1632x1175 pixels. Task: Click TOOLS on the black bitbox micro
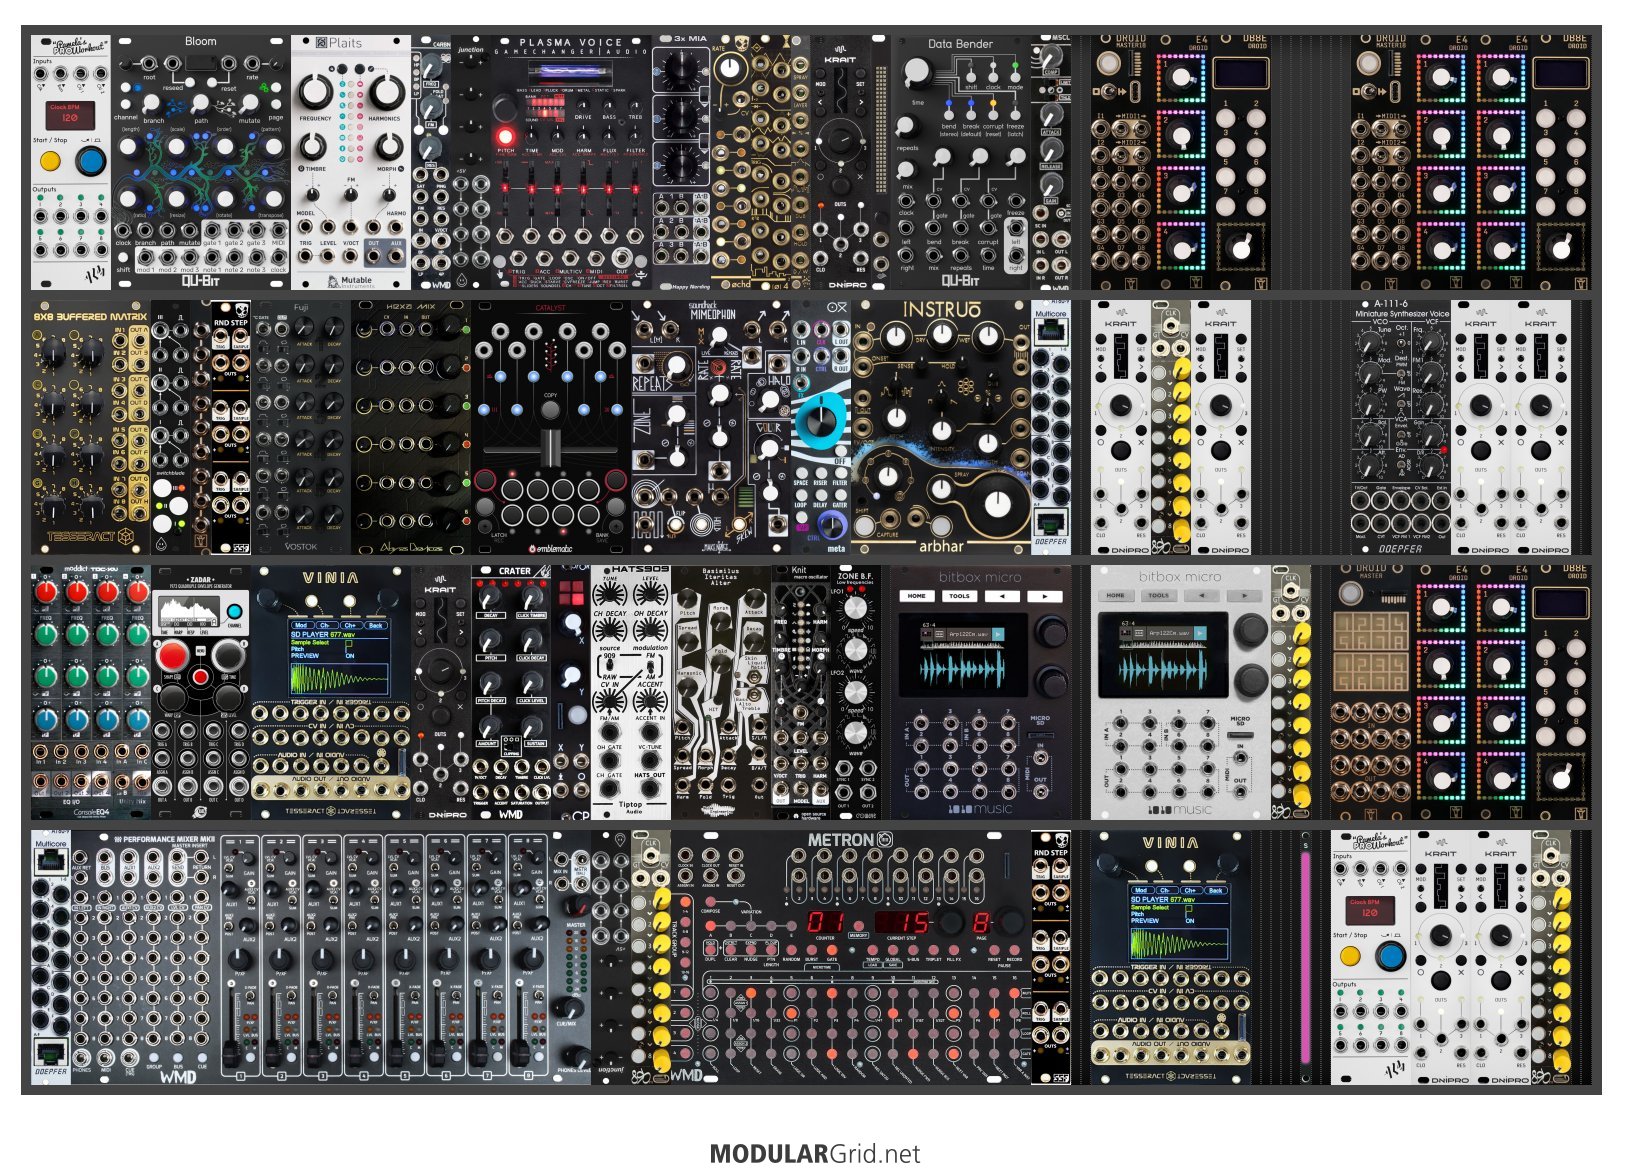[960, 596]
